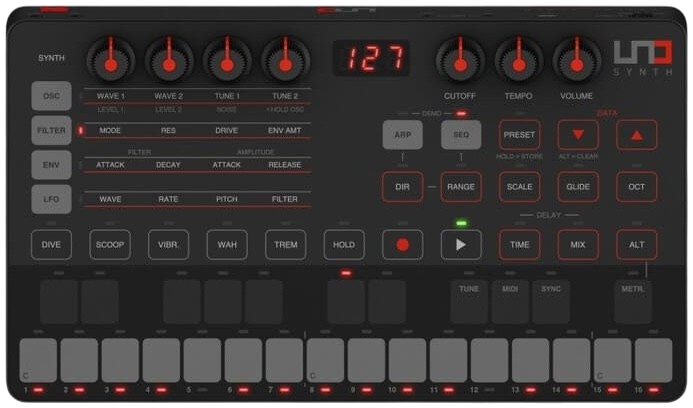The image size is (693, 408).
Task: Click the data up arrow button
Action: (636, 135)
